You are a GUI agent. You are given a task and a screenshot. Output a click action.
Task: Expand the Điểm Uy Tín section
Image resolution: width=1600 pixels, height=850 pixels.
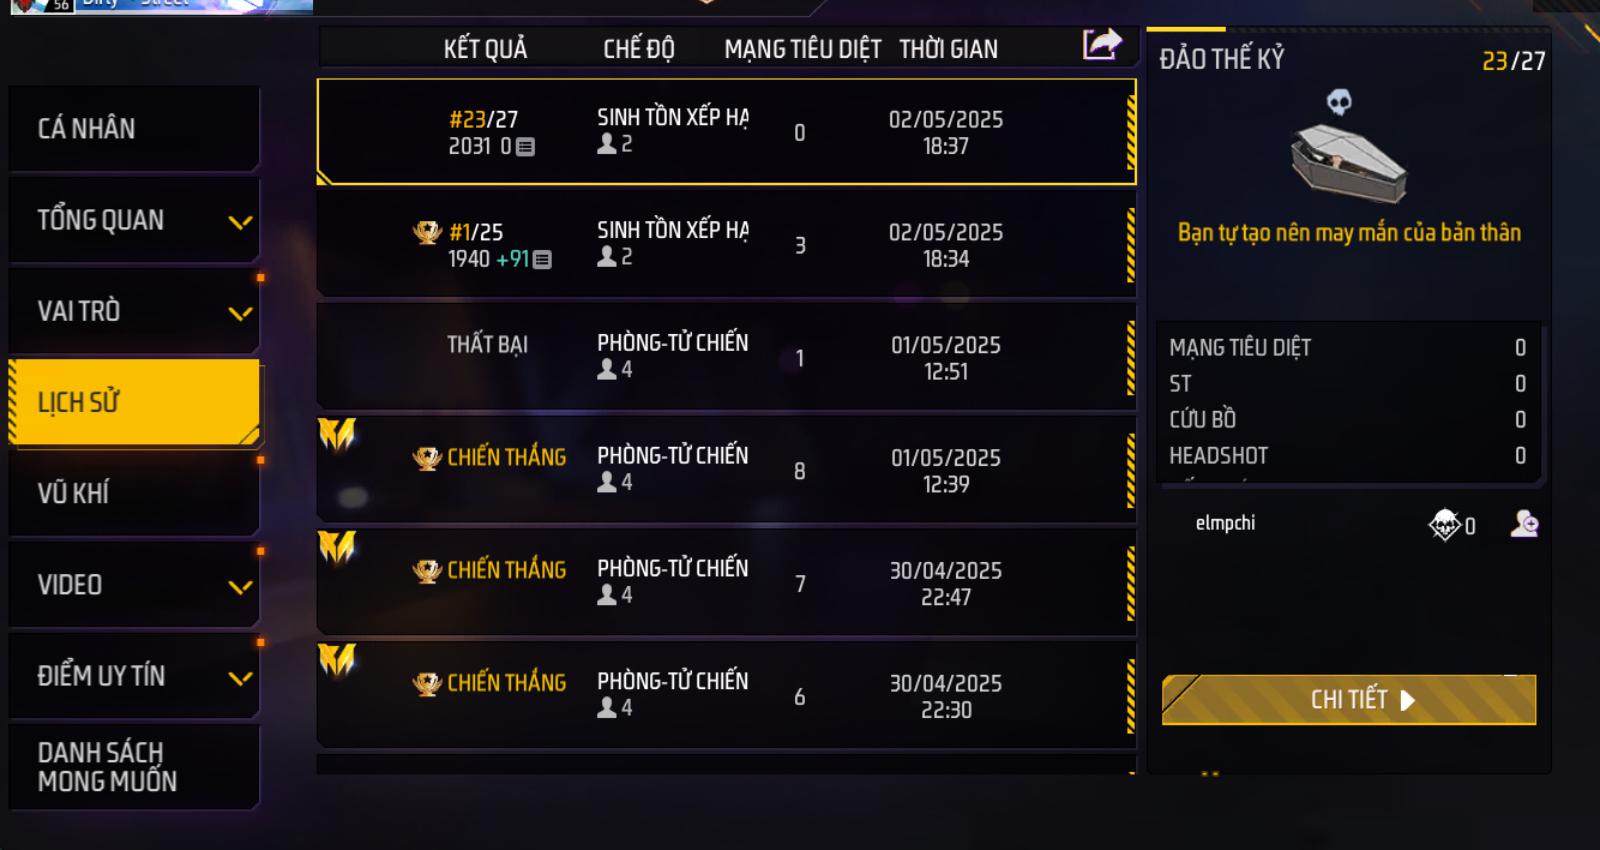pos(240,678)
